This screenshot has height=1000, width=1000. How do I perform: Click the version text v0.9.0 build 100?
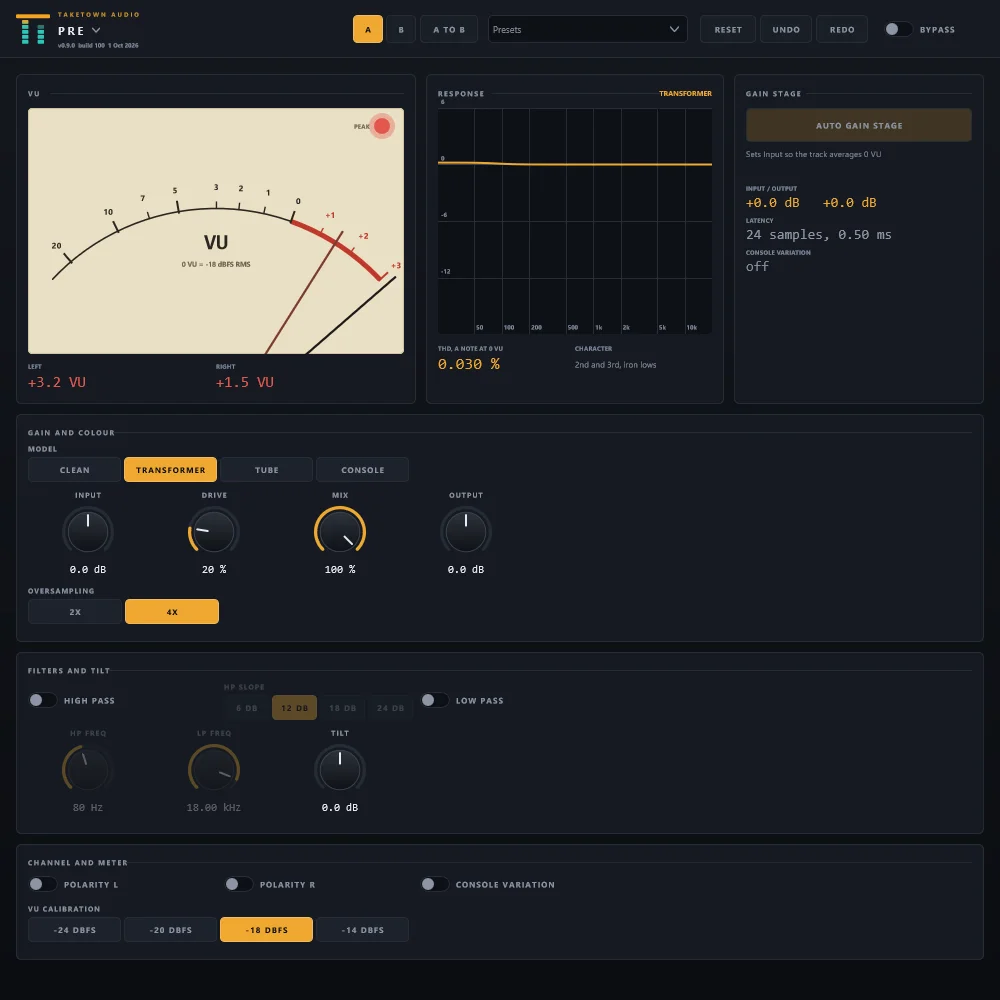pos(98,45)
